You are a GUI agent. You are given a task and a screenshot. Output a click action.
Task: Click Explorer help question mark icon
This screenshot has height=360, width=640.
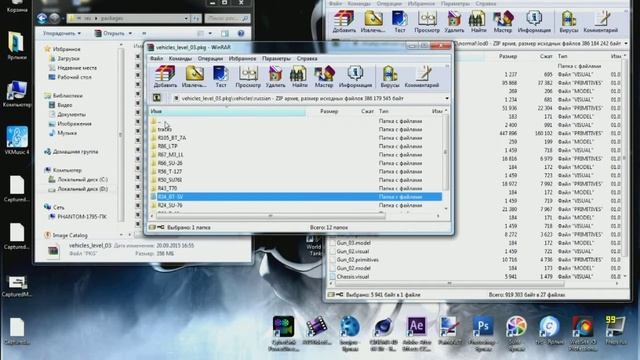tap(241, 33)
